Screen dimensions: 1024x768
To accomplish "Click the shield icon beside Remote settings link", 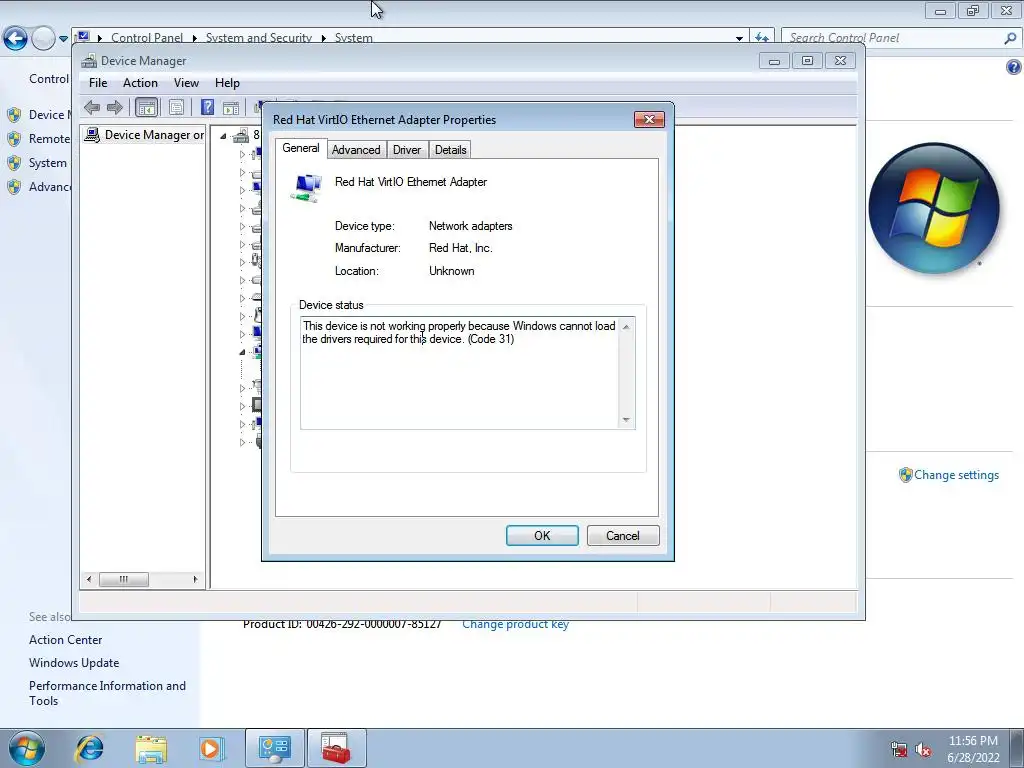I will coord(14,139).
